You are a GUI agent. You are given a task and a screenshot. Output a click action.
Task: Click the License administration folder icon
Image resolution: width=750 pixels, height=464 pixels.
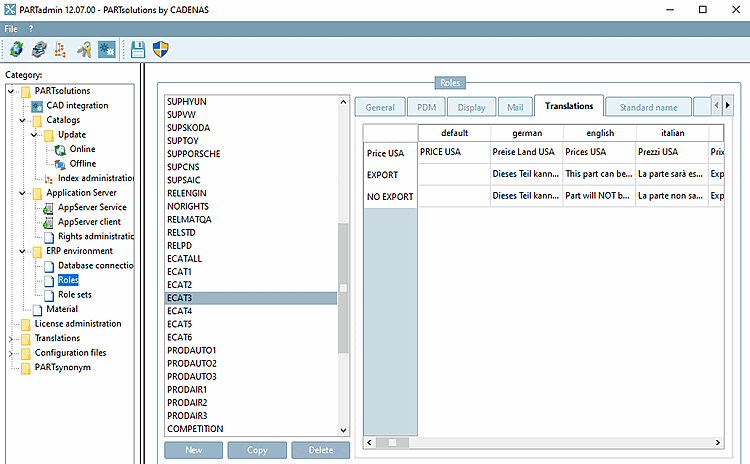26,324
